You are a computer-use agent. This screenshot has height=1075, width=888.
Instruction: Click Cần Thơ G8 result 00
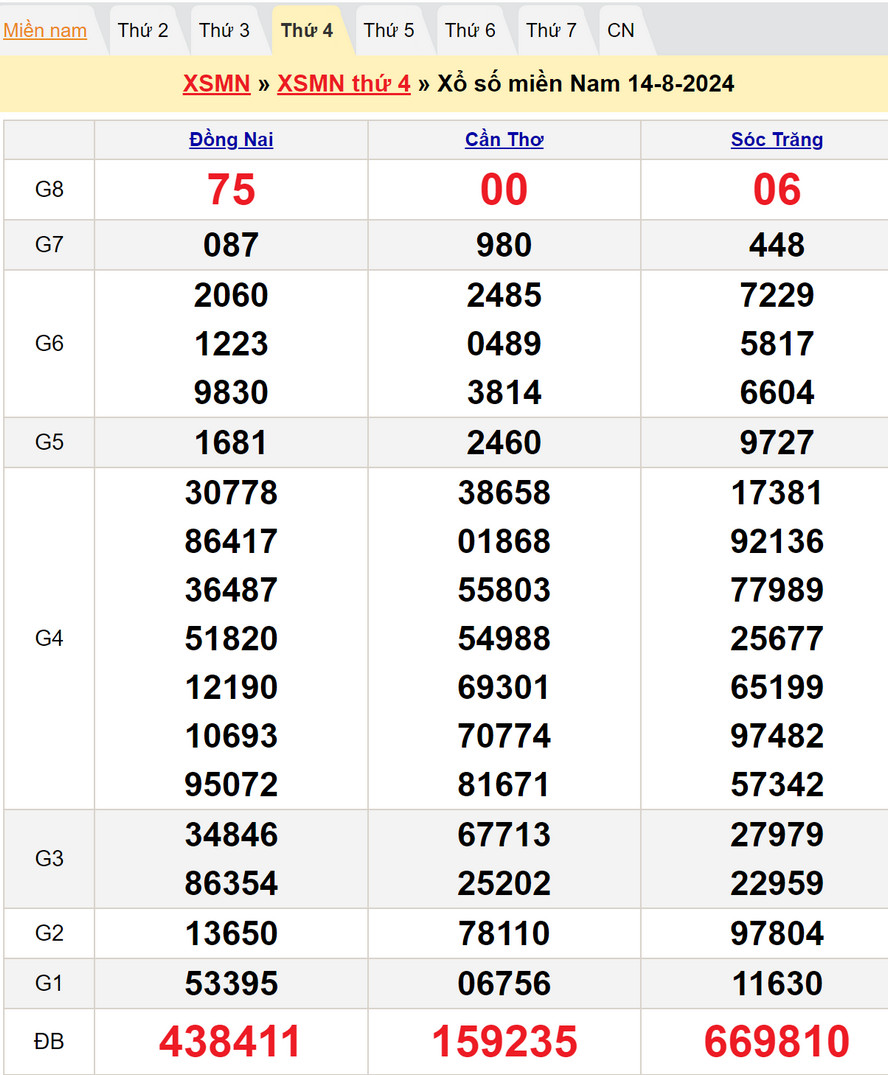click(x=504, y=190)
